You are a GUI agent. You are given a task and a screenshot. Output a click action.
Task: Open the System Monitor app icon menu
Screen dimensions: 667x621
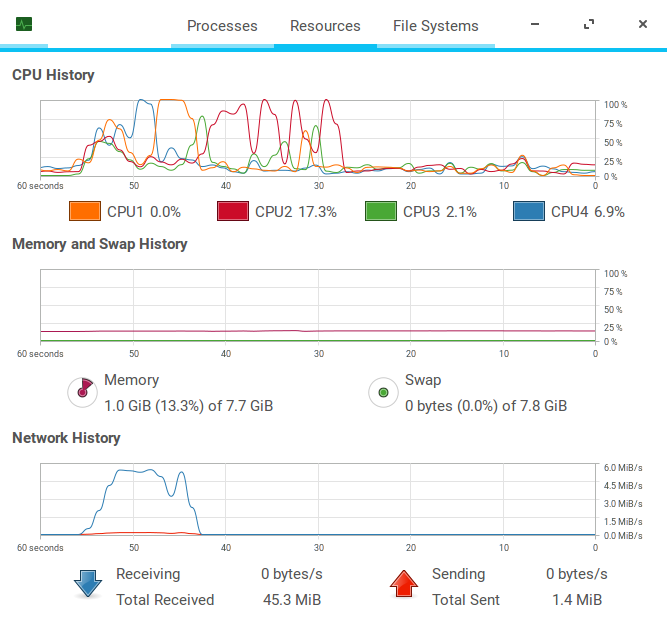pyautogui.click(x=24, y=24)
